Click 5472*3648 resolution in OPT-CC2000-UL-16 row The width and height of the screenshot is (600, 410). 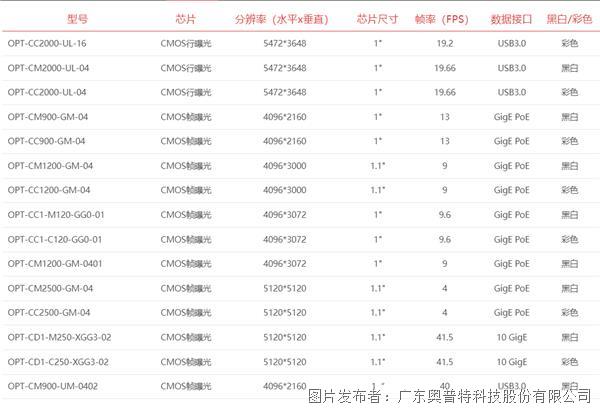(x=285, y=44)
